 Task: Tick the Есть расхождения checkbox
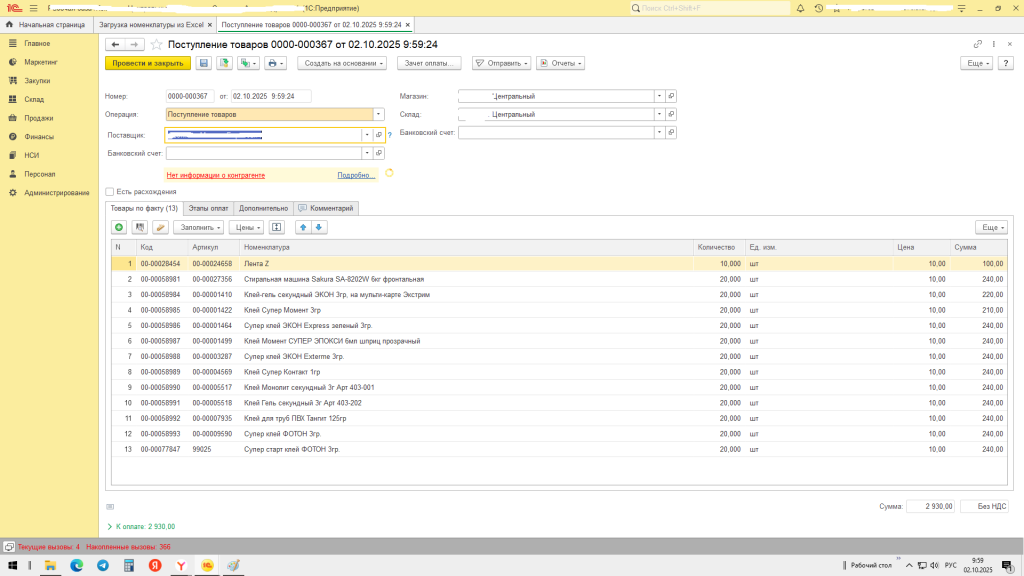pyautogui.click(x=110, y=191)
